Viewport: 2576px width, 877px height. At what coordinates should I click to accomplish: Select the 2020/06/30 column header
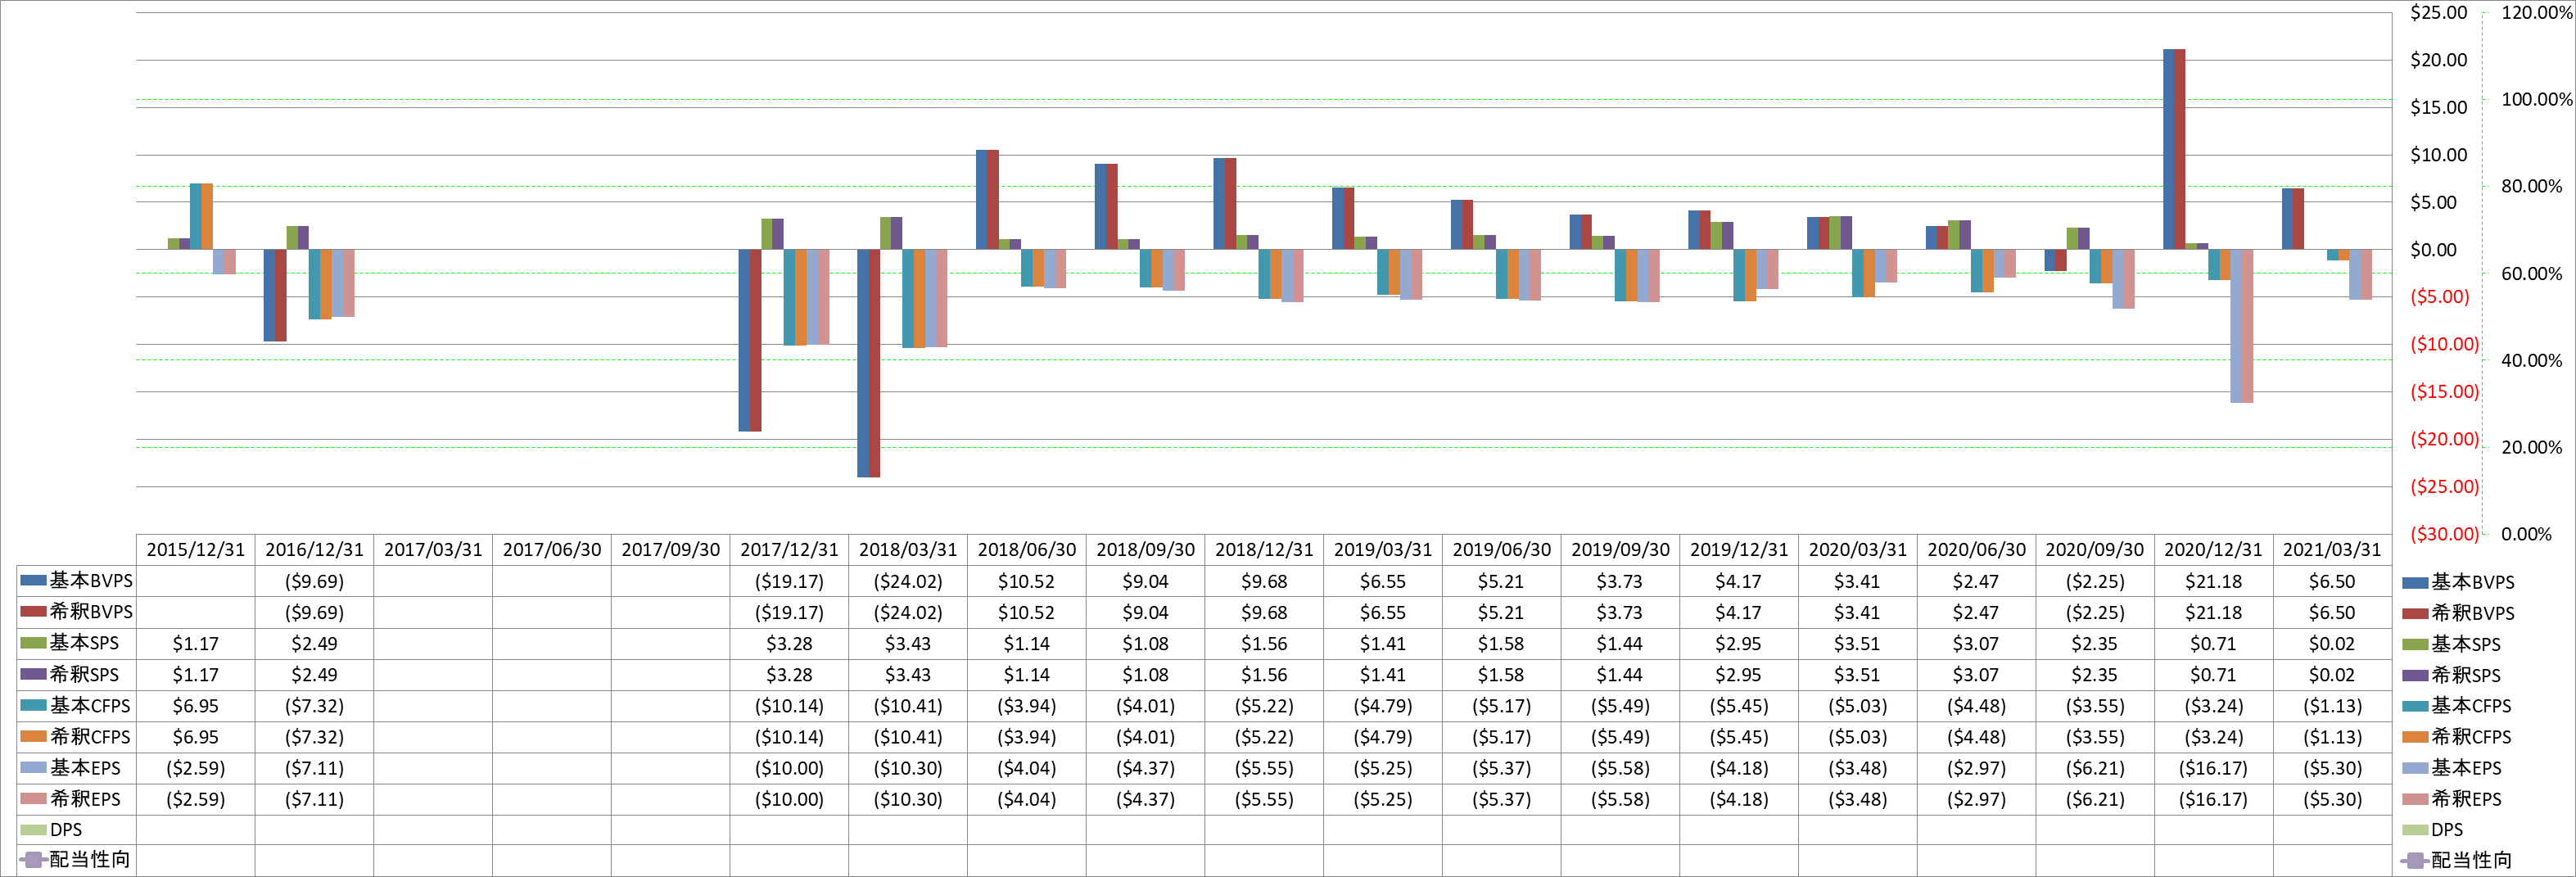(1976, 550)
